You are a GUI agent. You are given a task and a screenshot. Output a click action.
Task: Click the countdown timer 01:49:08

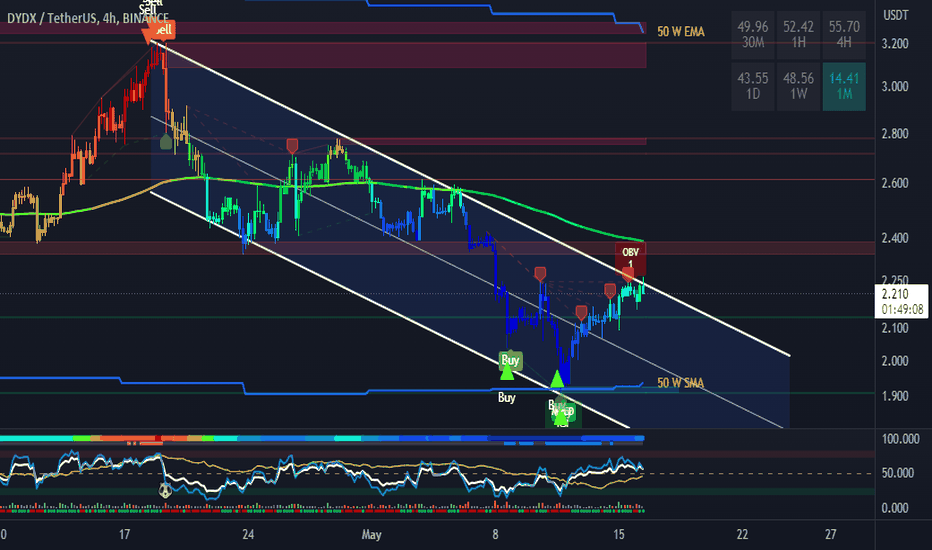point(902,309)
